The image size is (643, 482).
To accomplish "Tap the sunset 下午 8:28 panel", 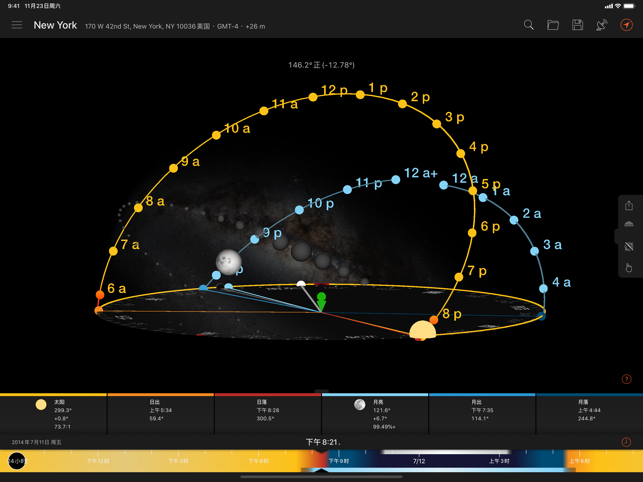I will click(268, 413).
